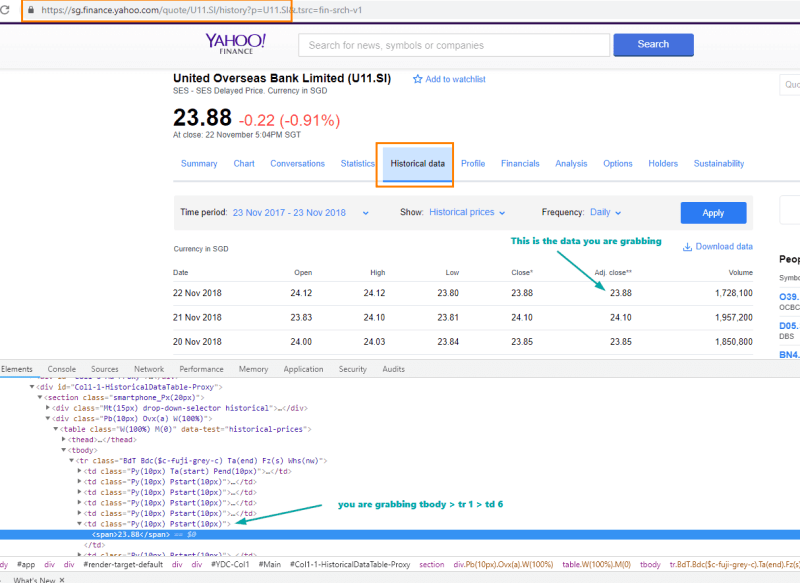Screen dimensions: 800x583
Task: Open the Summary tab
Action: pyautogui.click(x=199, y=164)
